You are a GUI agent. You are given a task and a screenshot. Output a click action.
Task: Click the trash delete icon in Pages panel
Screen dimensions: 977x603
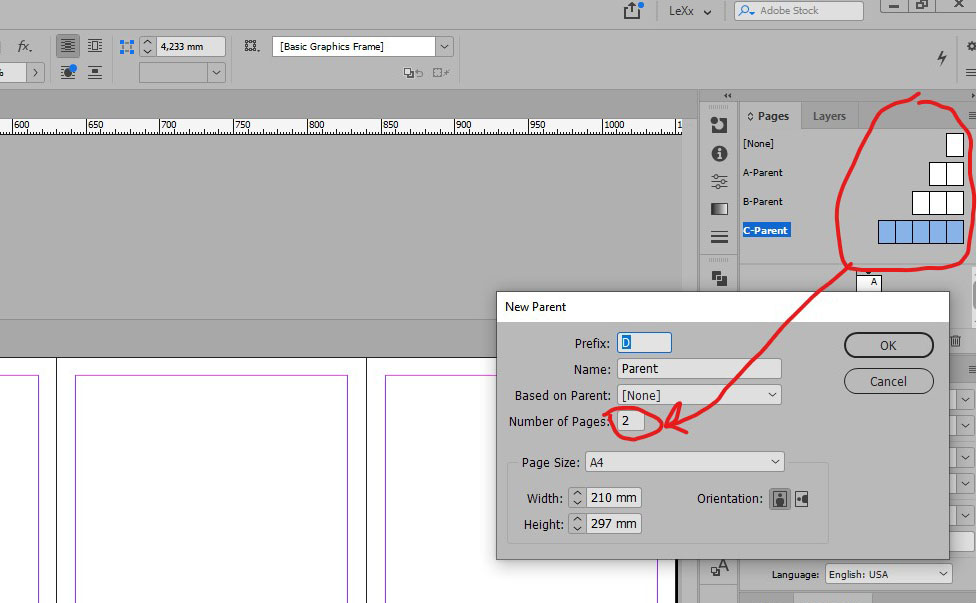tap(956, 341)
